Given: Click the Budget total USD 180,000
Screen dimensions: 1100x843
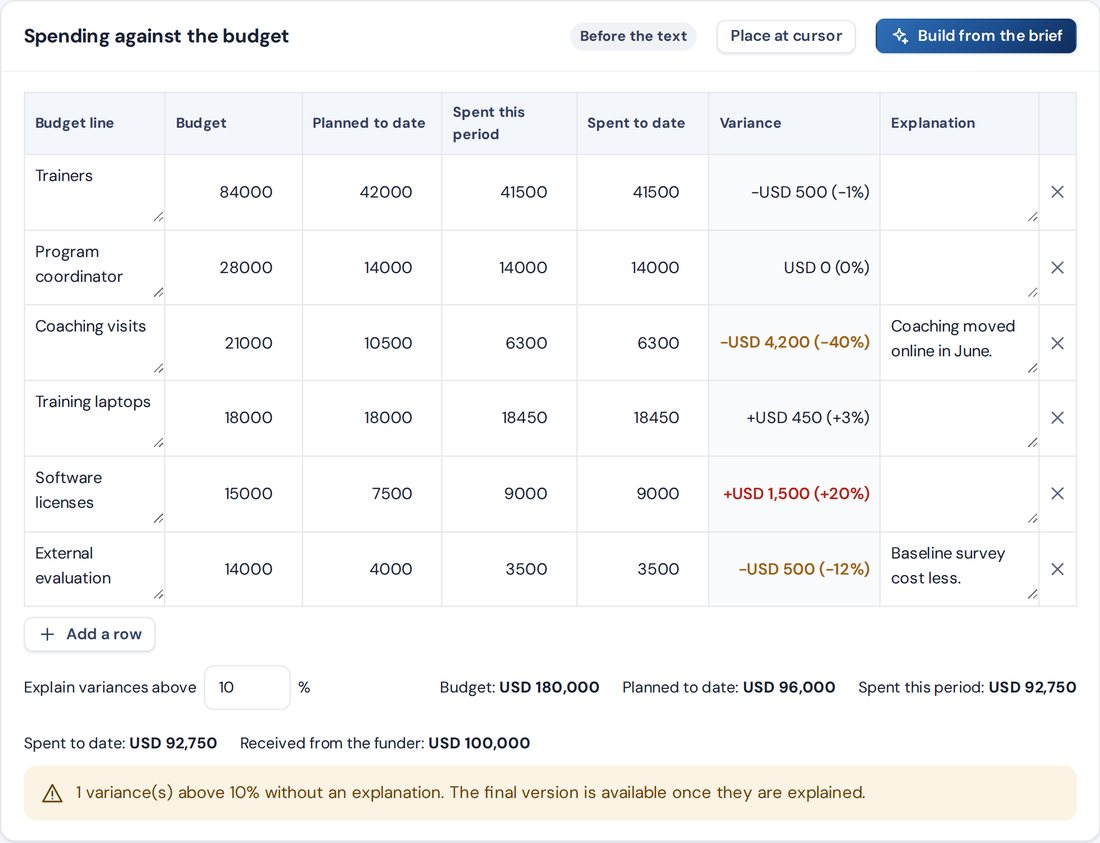Looking at the screenshot, I should [519, 687].
